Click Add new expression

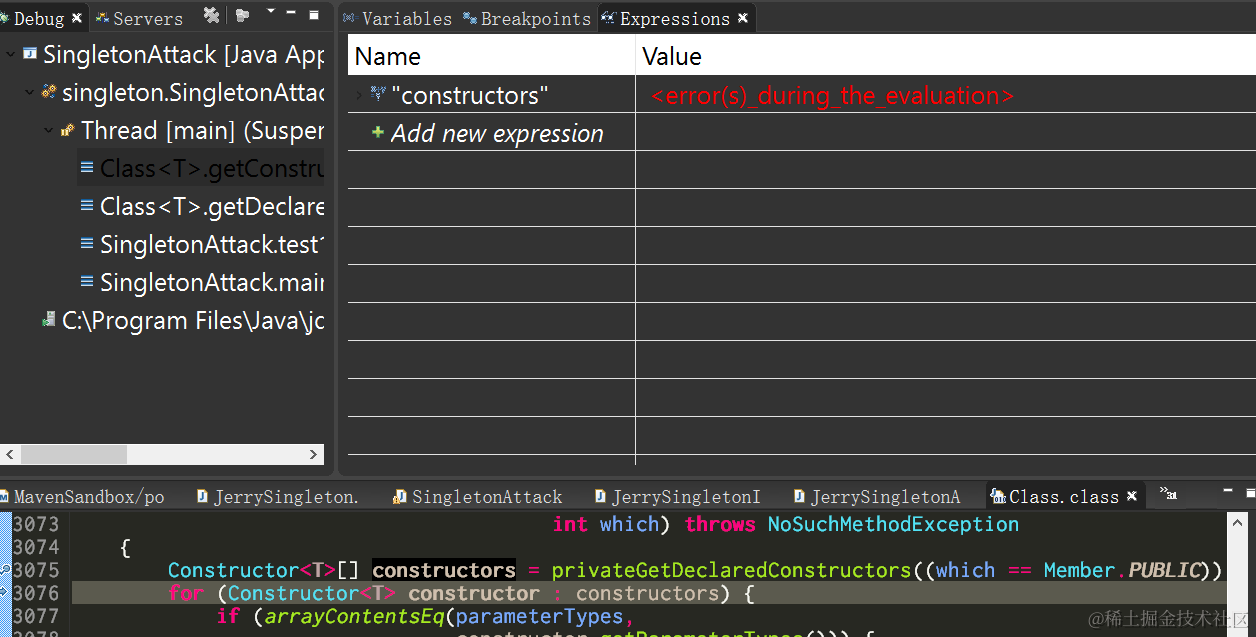(x=497, y=133)
